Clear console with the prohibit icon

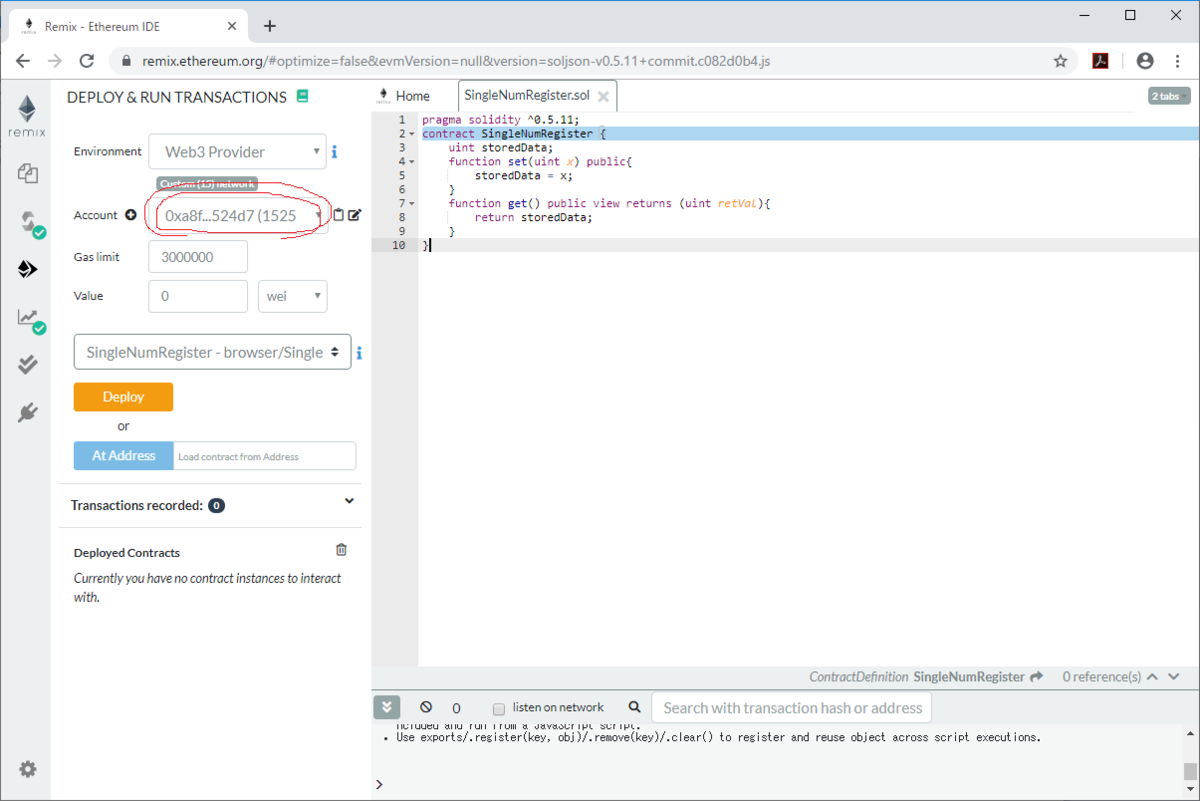pyautogui.click(x=426, y=707)
